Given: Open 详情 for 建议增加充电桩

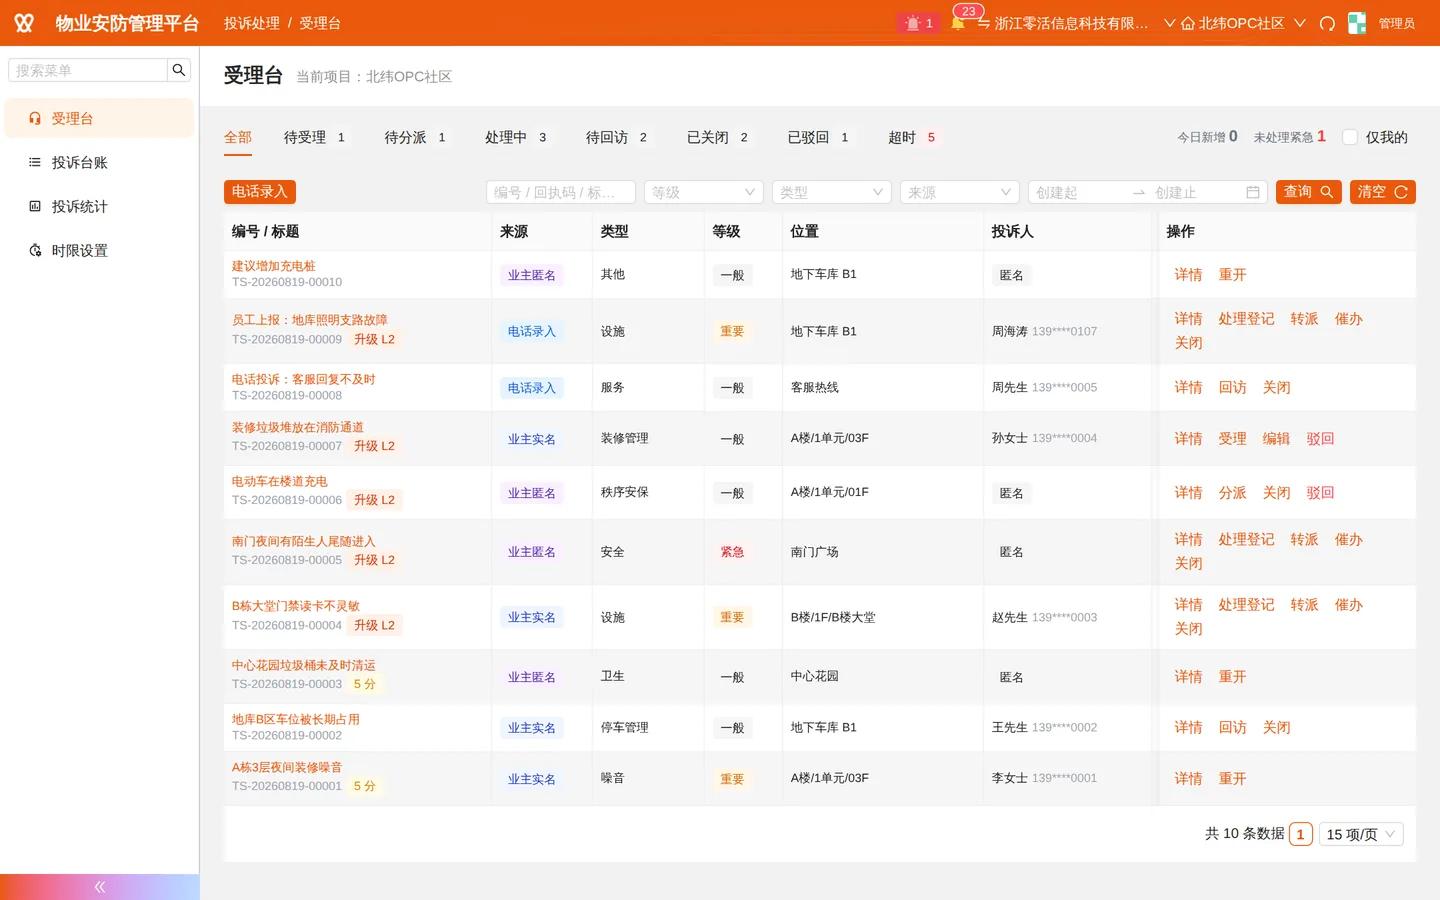Looking at the screenshot, I should (1188, 274).
